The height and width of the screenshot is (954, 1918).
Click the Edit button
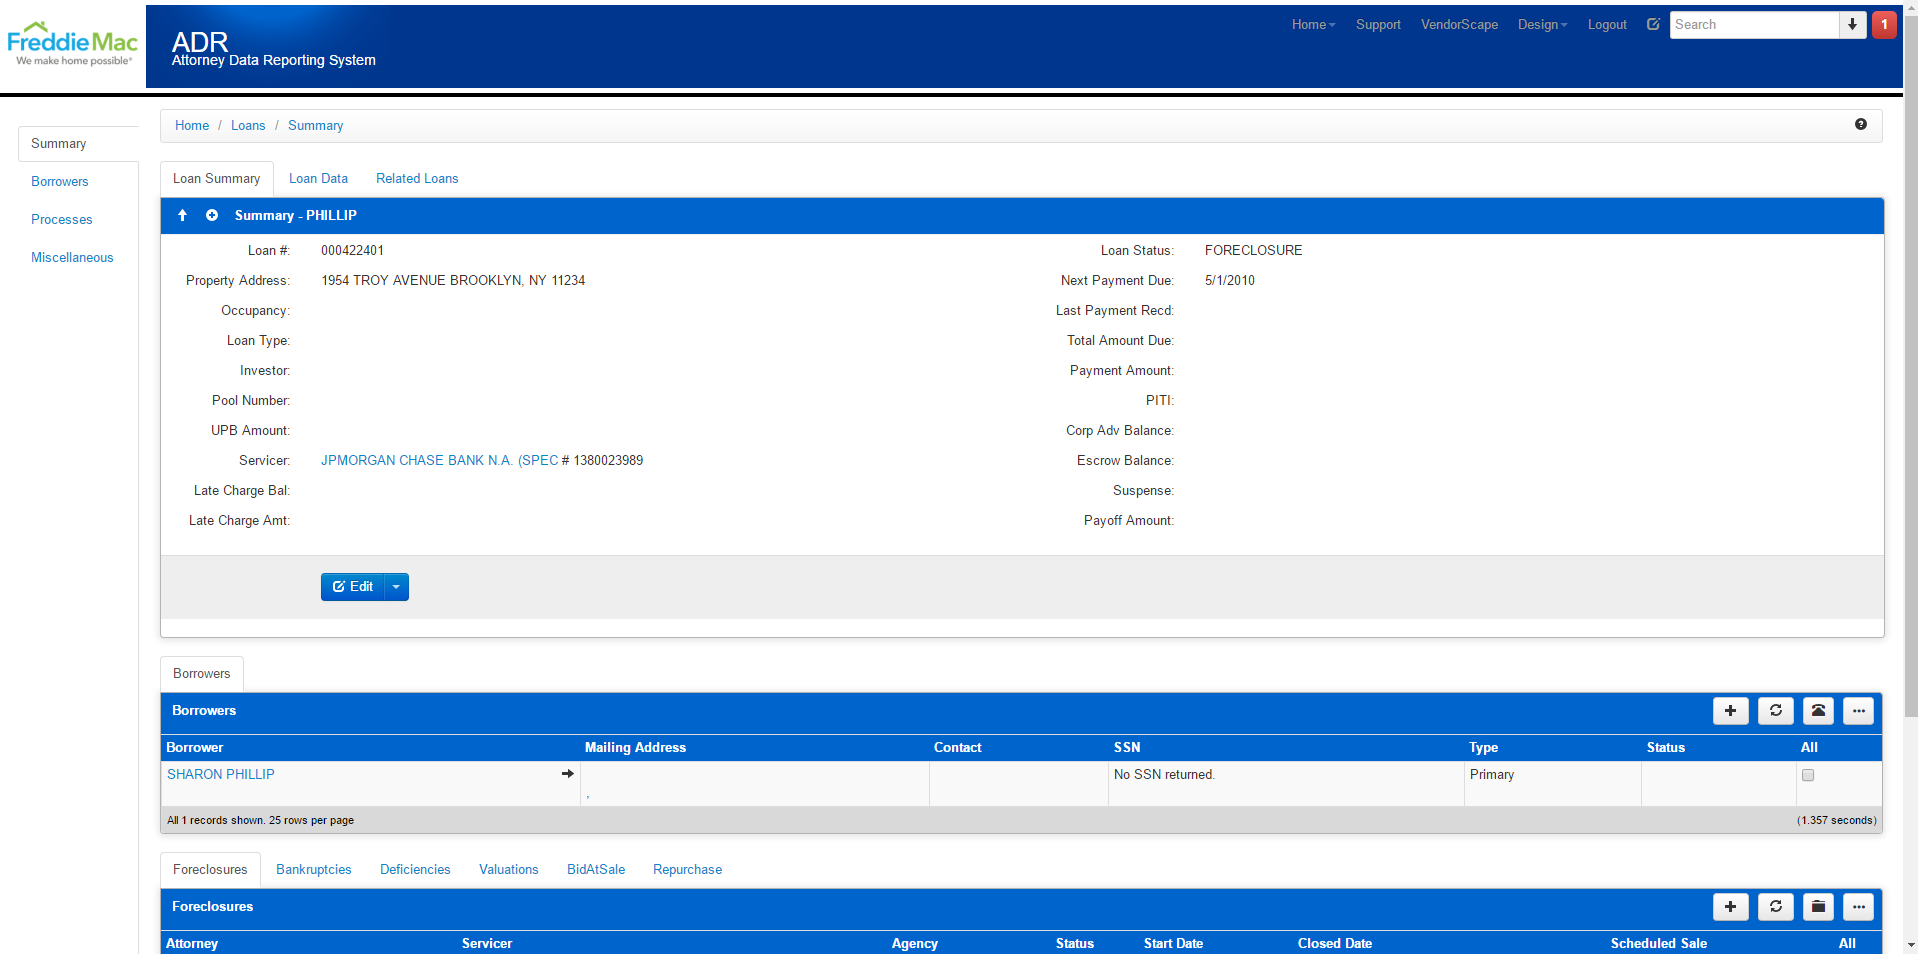click(x=353, y=587)
